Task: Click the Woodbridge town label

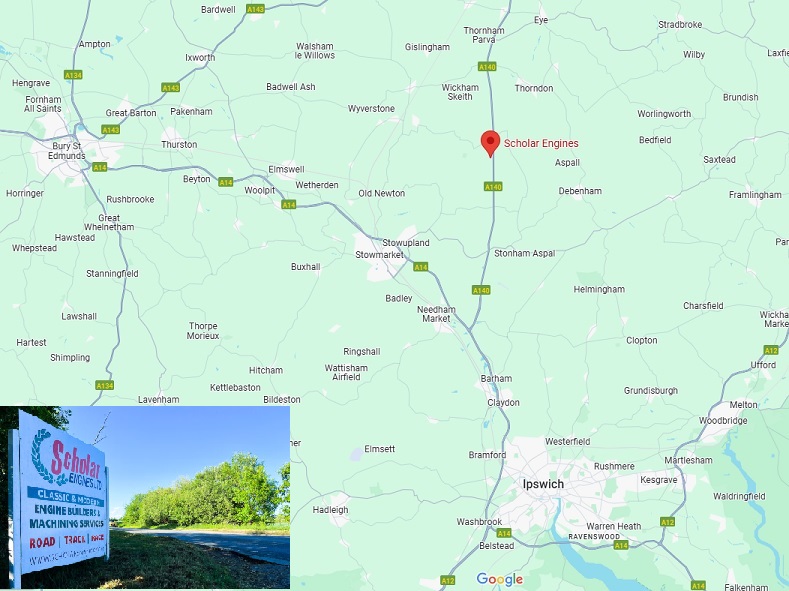Action: pos(723,420)
